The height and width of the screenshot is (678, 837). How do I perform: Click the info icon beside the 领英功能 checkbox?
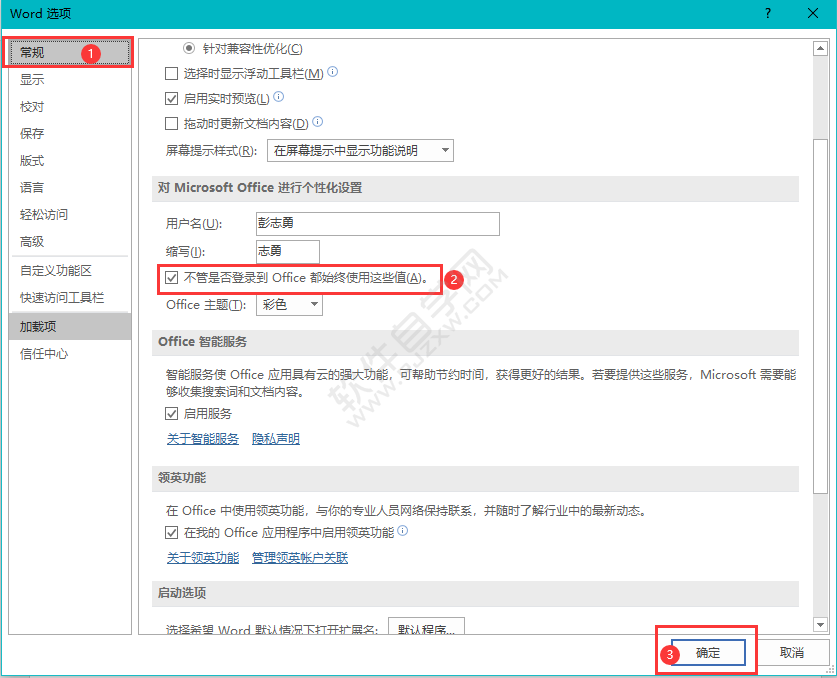tap(404, 531)
